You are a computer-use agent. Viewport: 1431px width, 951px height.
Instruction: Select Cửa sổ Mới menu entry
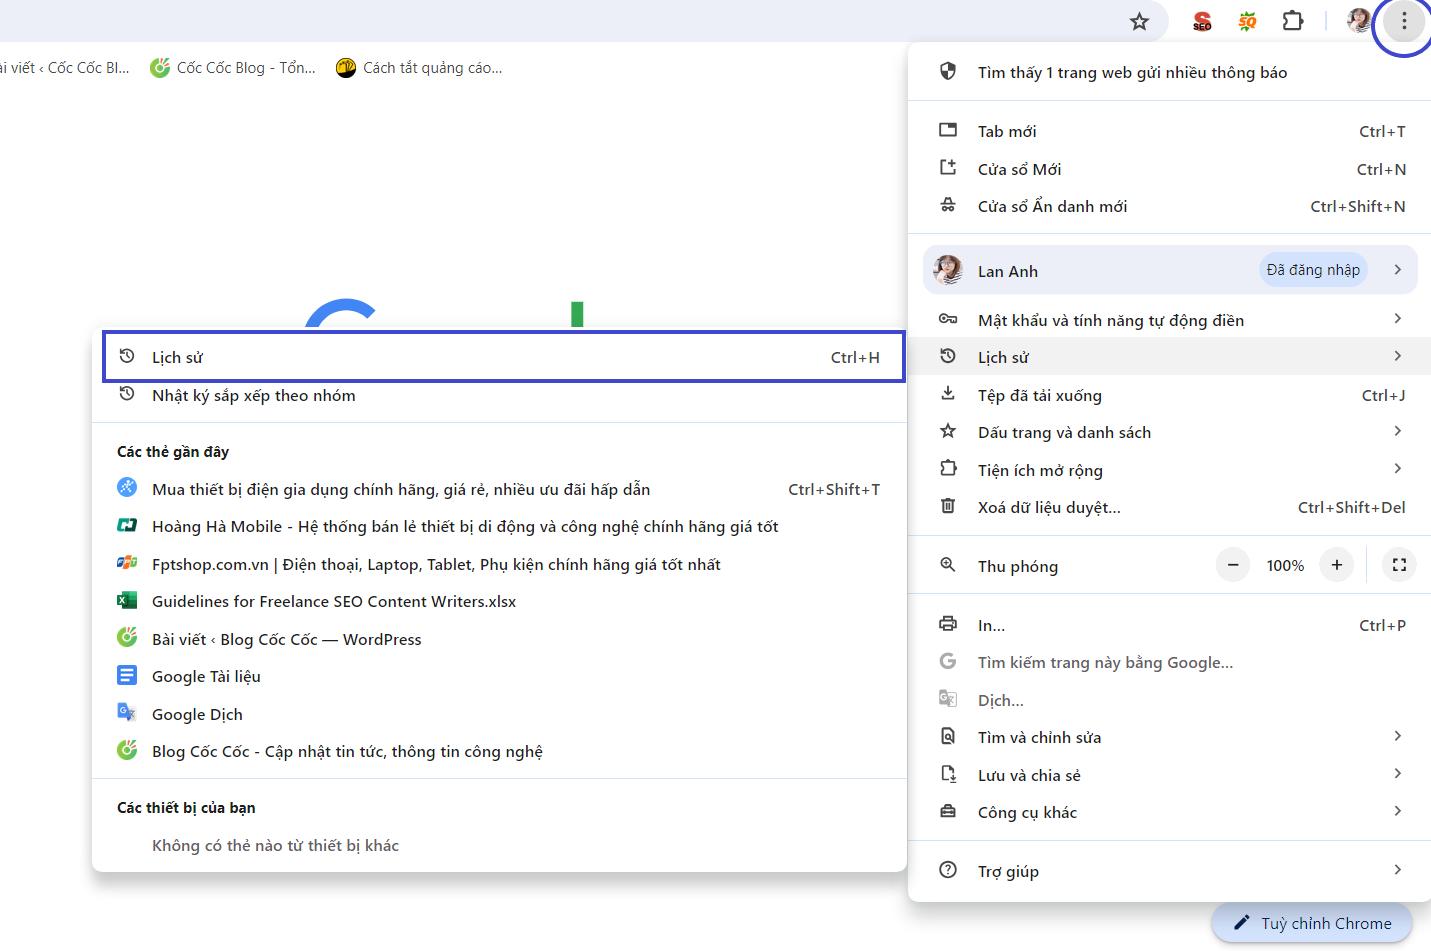(1170, 169)
